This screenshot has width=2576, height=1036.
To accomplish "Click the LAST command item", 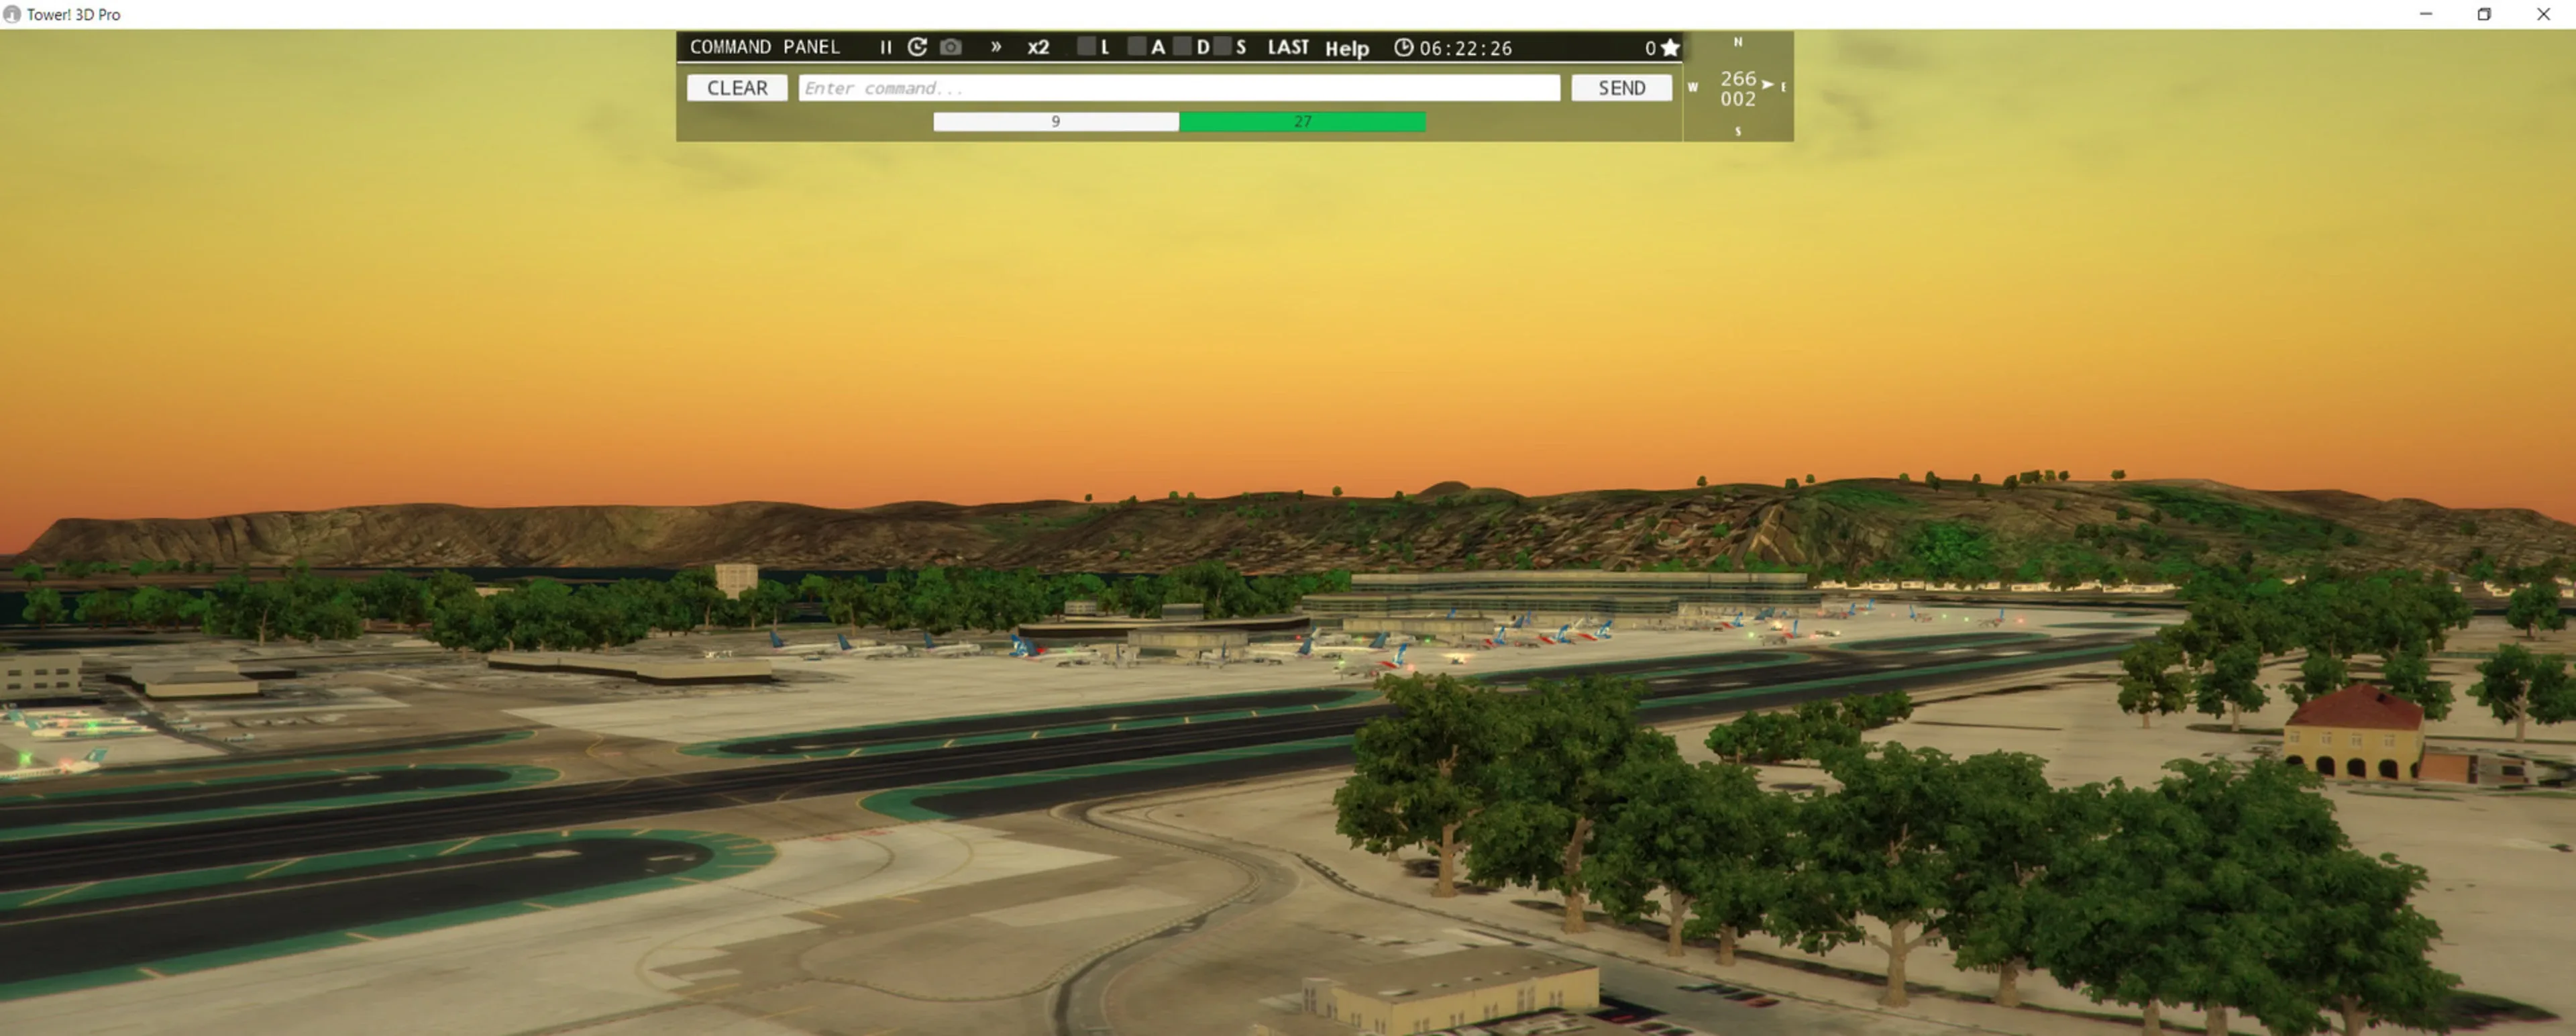I will (x=1287, y=47).
